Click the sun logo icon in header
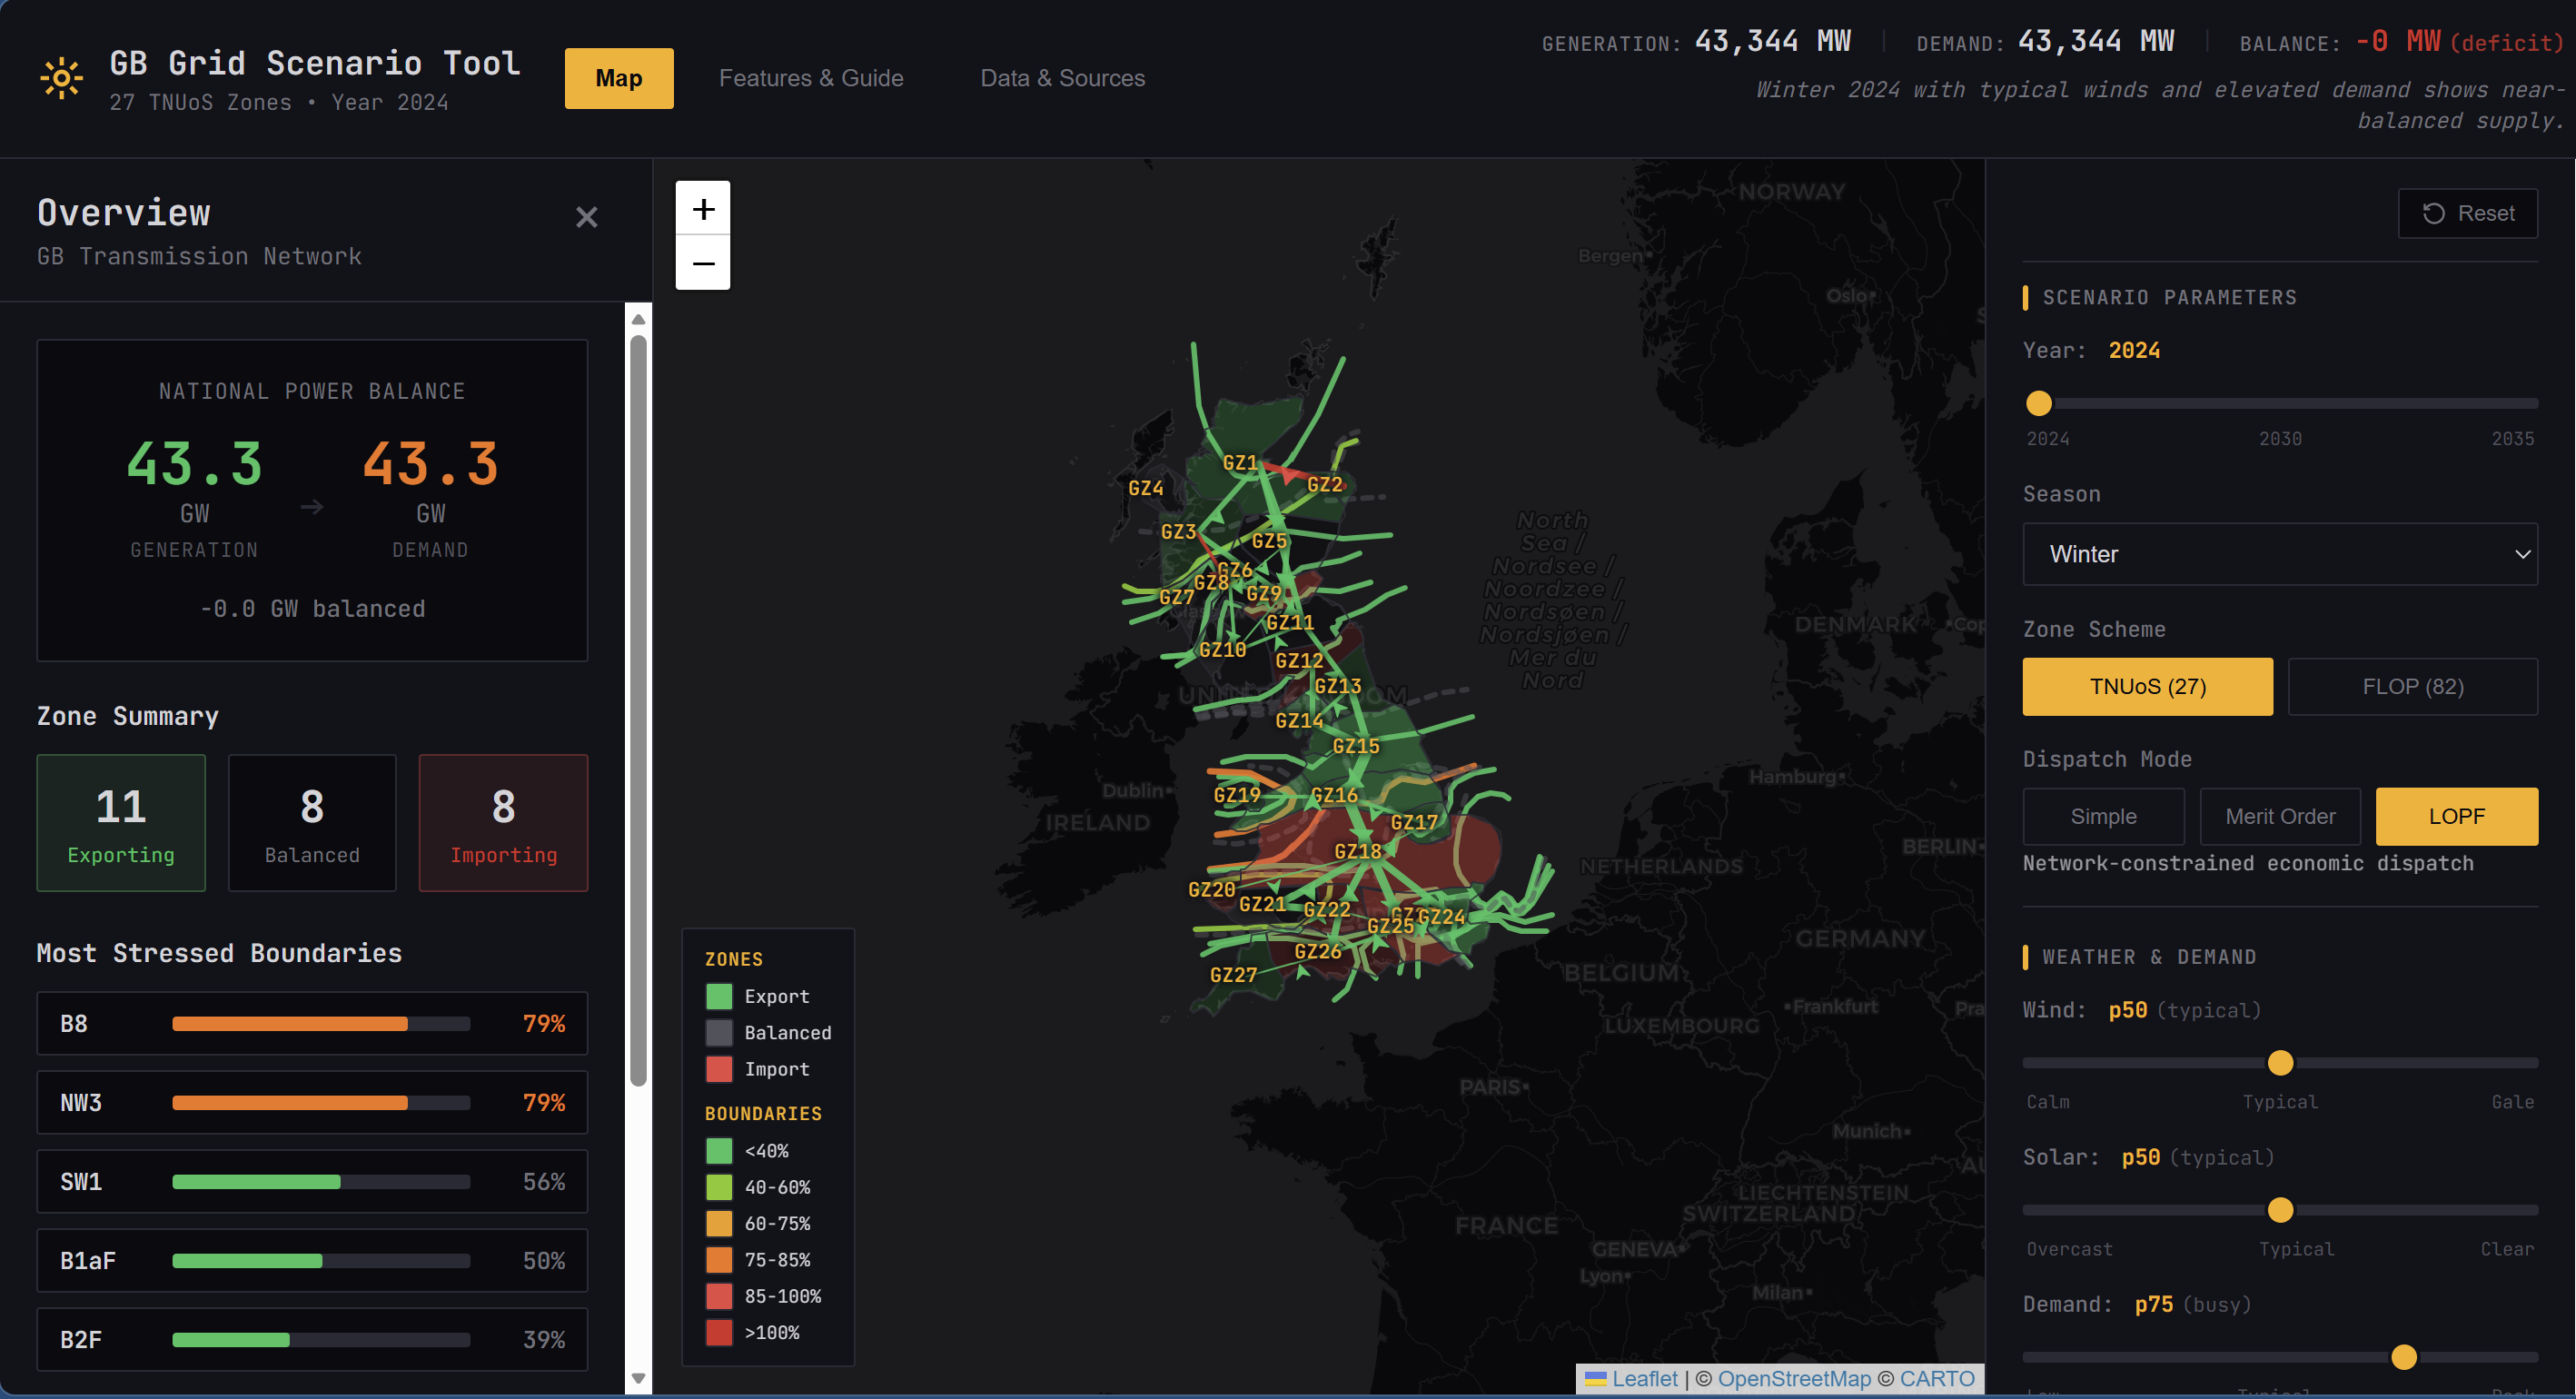This screenshot has height=1399, width=2576. click(61, 78)
